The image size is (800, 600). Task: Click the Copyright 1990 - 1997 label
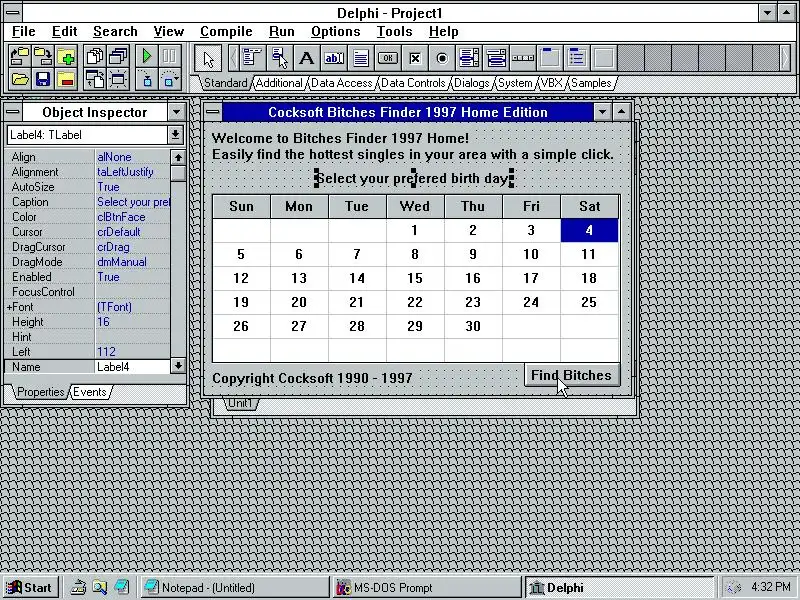312,378
